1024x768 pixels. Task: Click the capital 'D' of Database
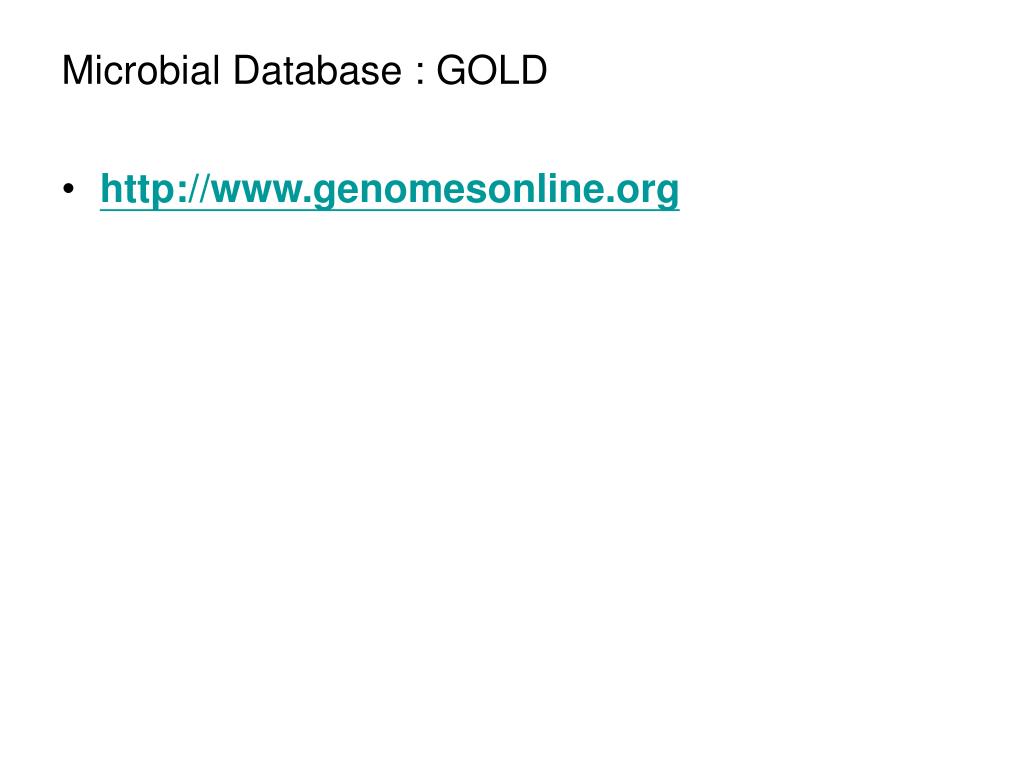(x=246, y=70)
